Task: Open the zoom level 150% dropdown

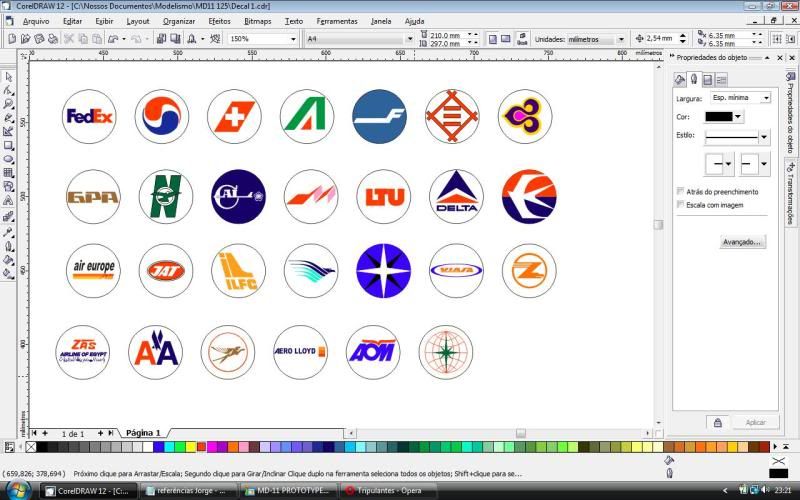Action: [293, 39]
